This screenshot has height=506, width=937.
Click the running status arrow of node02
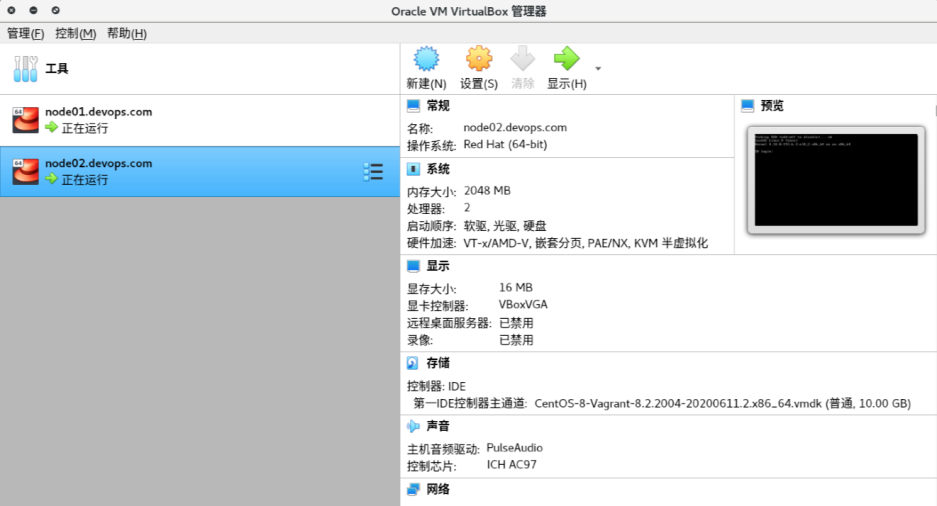pos(51,179)
